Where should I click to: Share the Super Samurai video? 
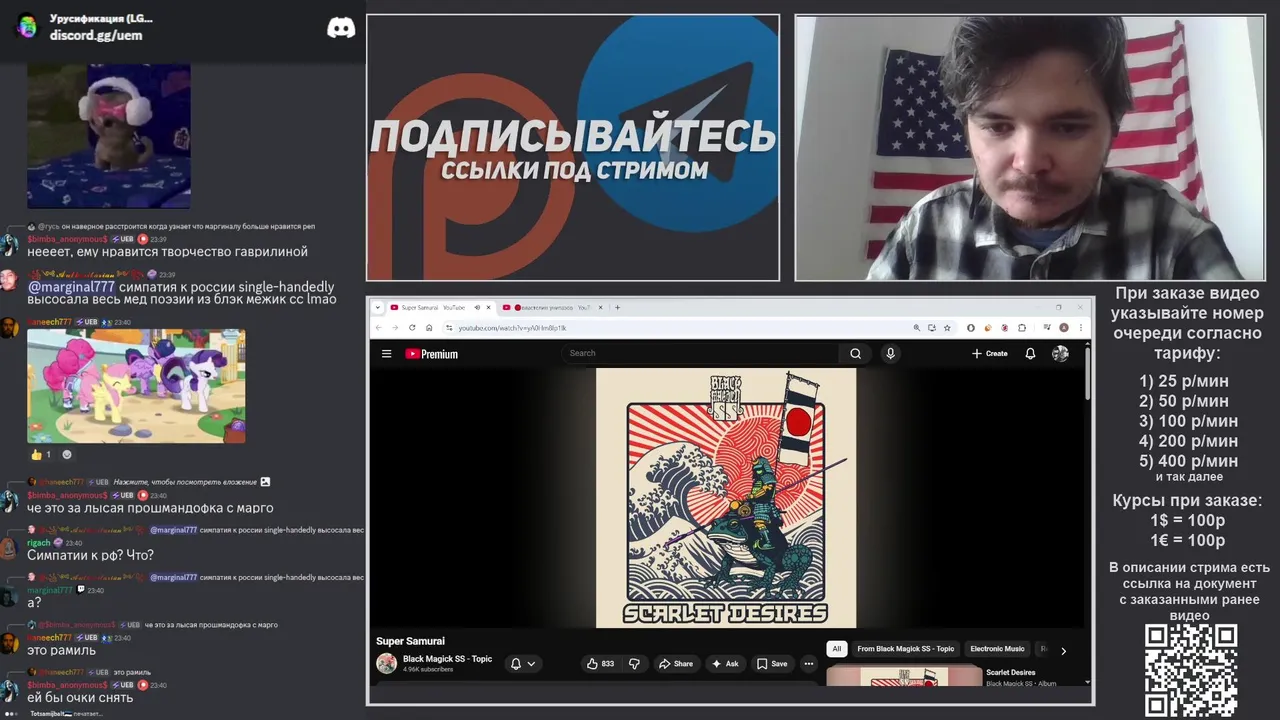(675, 664)
